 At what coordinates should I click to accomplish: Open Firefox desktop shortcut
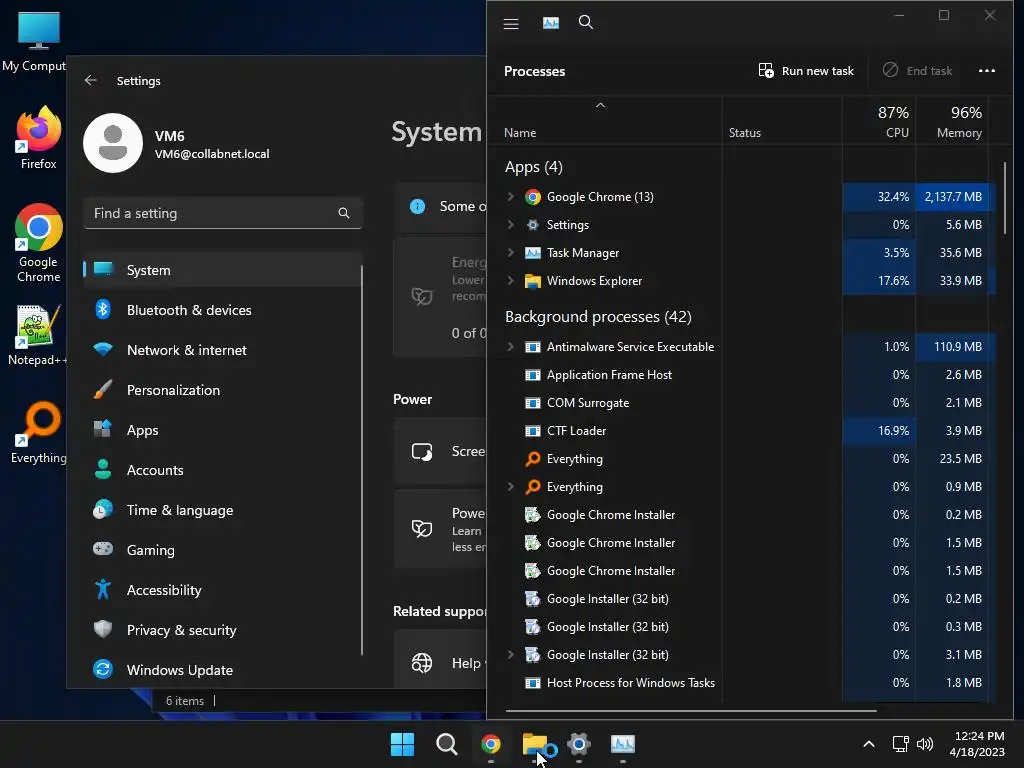point(39,138)
